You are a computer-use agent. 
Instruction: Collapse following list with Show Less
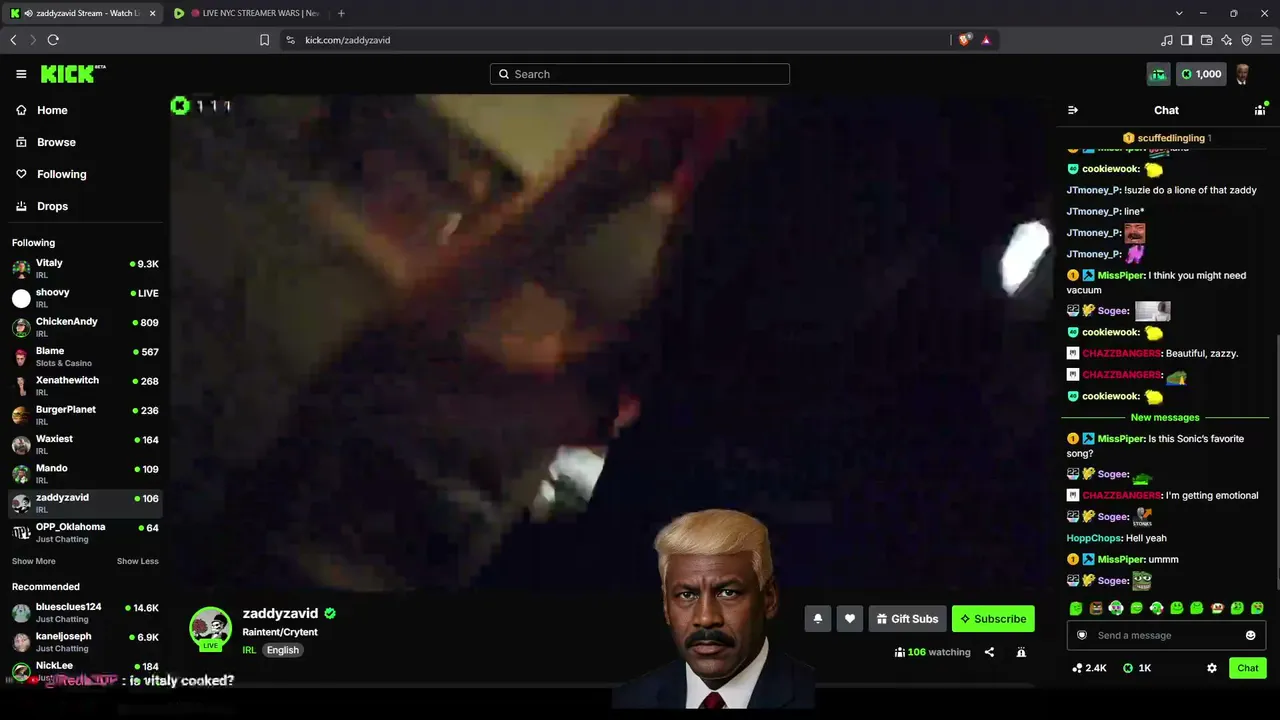138,561
